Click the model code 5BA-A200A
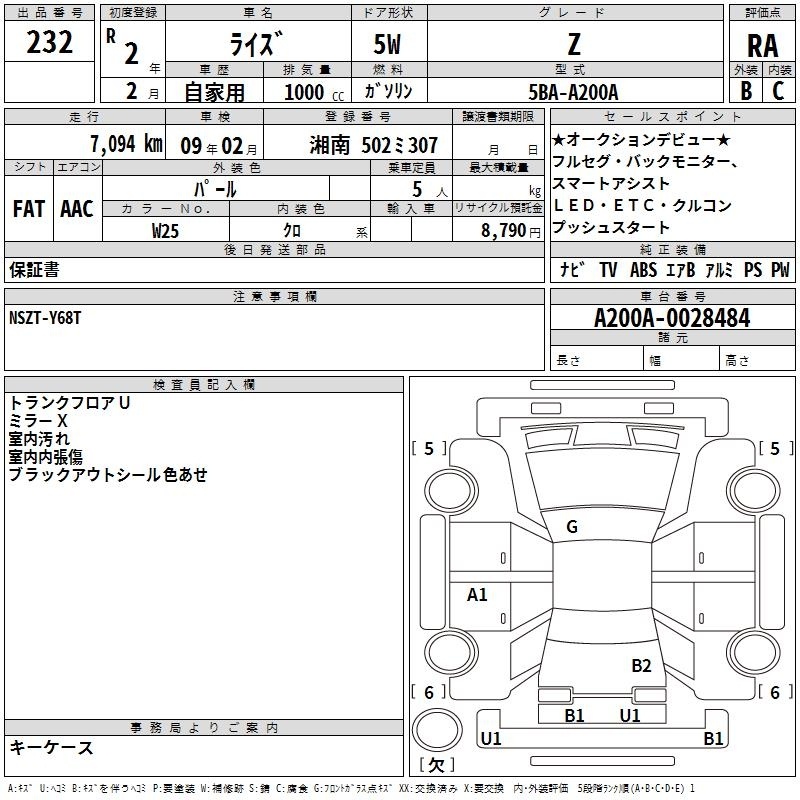The image size is (800, 800). click(573, 92)
